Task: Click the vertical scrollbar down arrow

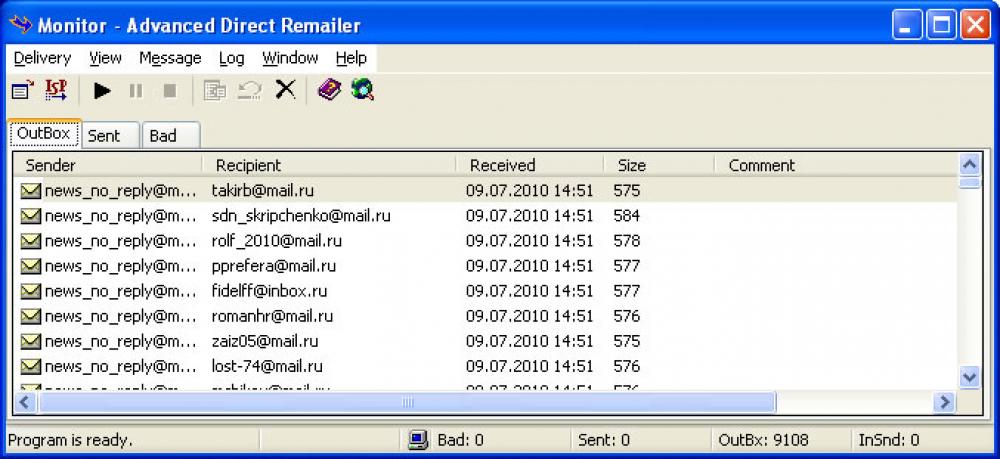Action: 970,376
